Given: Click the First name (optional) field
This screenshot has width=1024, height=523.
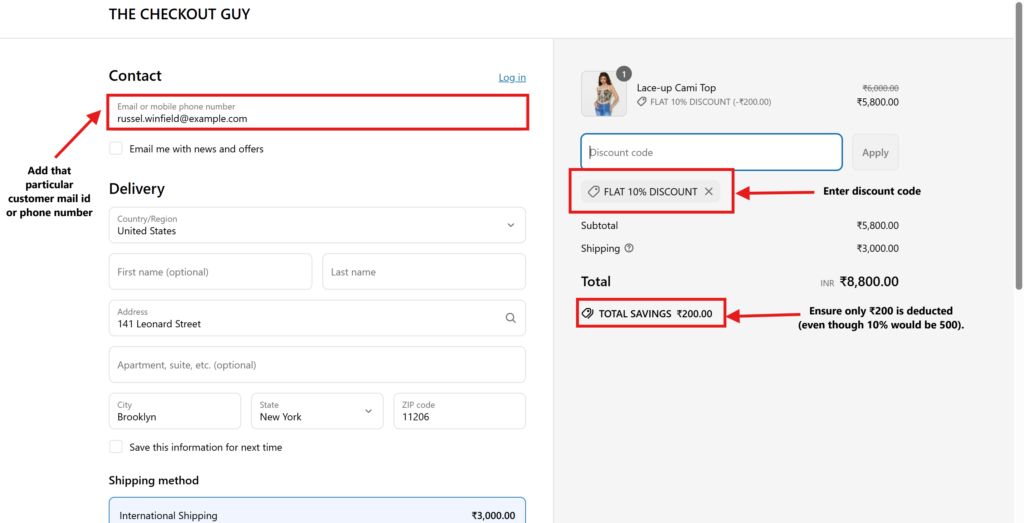Looking at the screenshot, I should (210, 272).
